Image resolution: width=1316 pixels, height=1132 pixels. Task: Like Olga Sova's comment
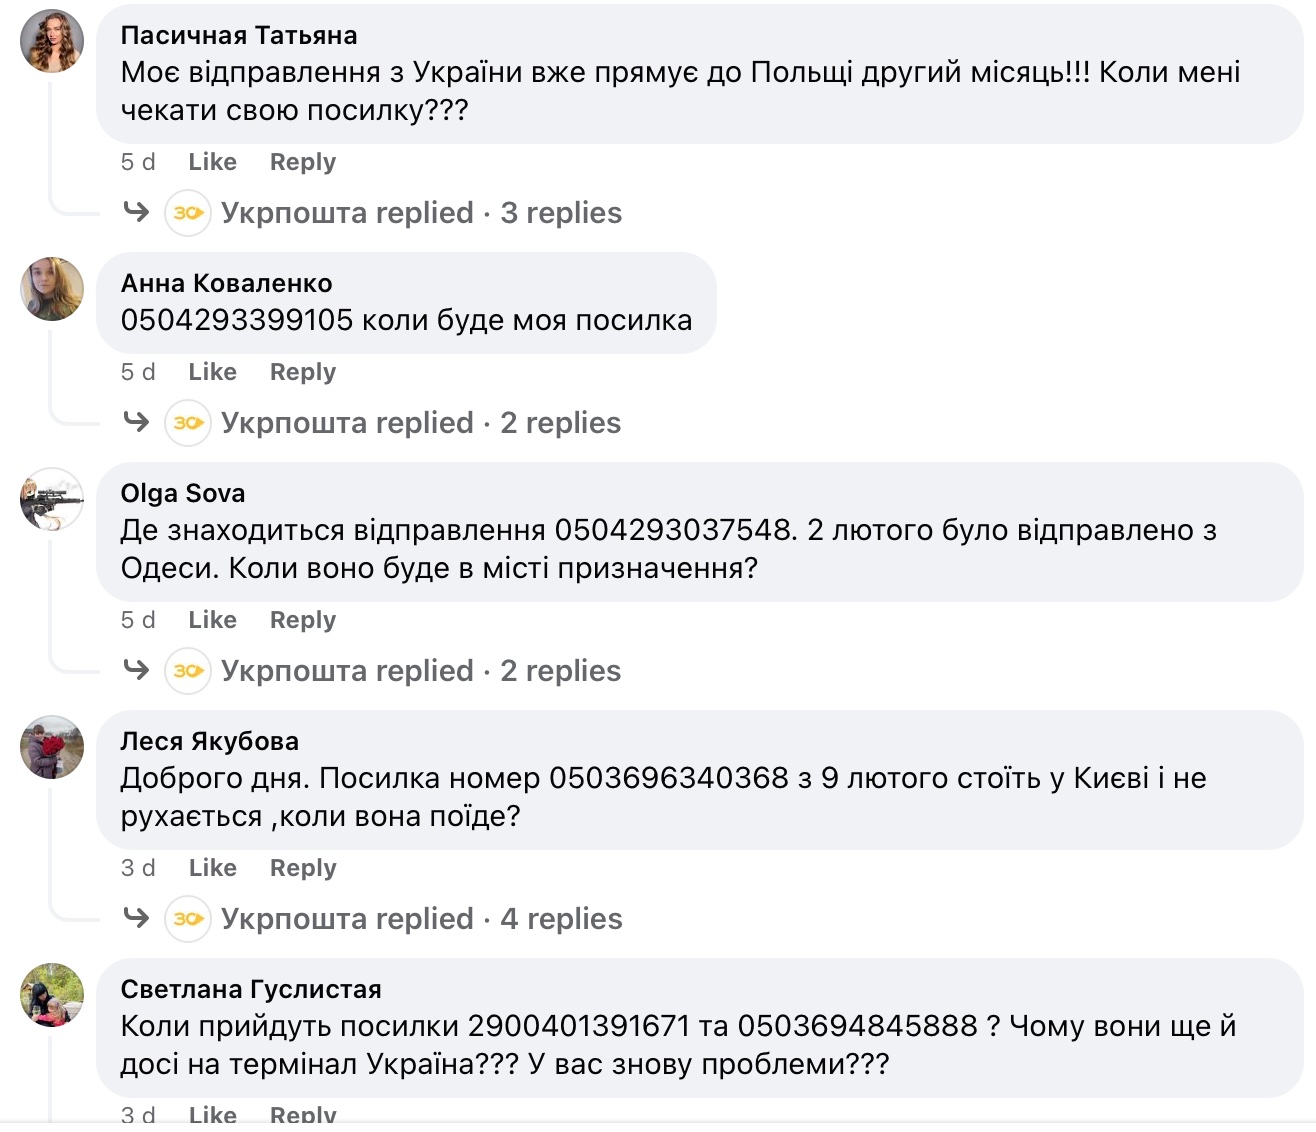pyautogui.click(x=212, y=620)
